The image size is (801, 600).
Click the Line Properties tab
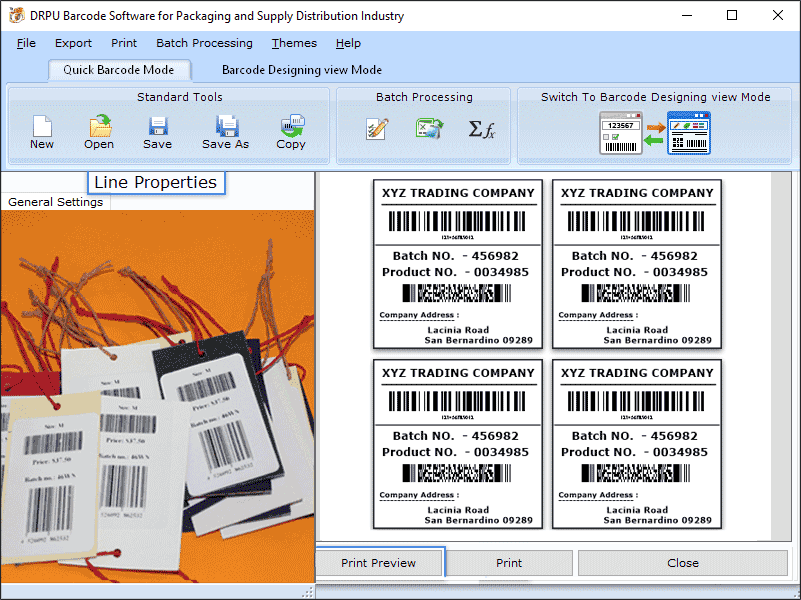pyautogui.click(x=156, y=182)
